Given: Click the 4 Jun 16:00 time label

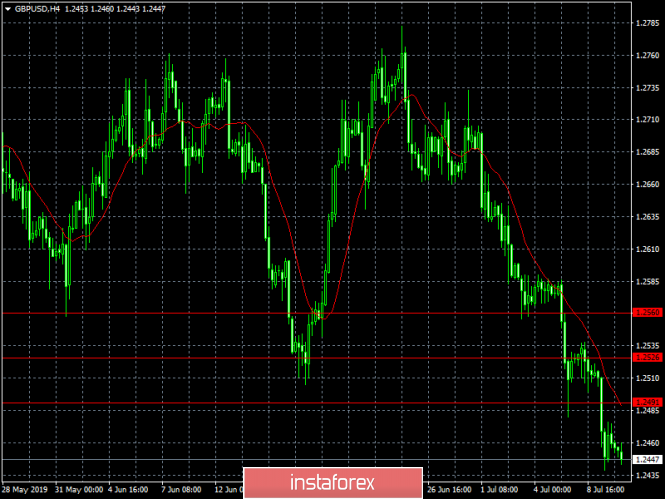Looking at the screenshot, I should click(x=128, y=490).
